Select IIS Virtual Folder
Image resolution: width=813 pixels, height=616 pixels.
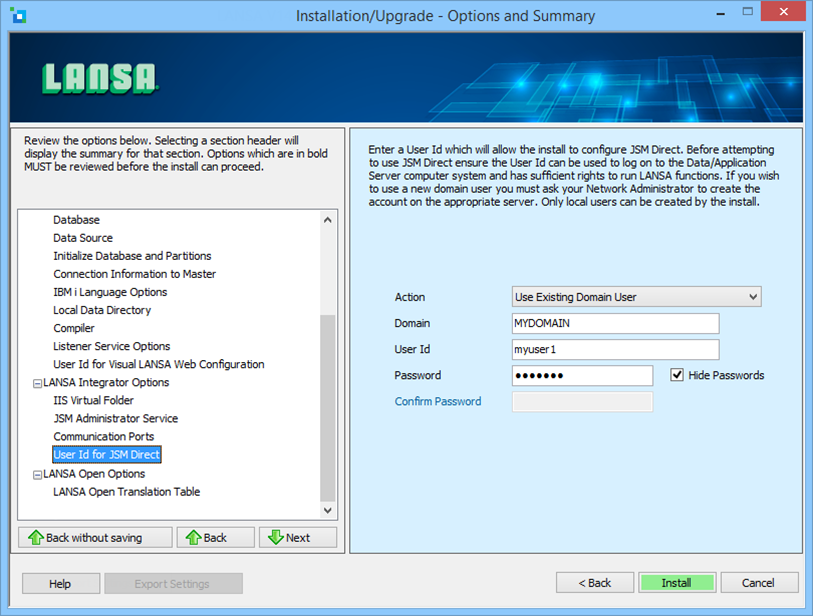(93, 400)
